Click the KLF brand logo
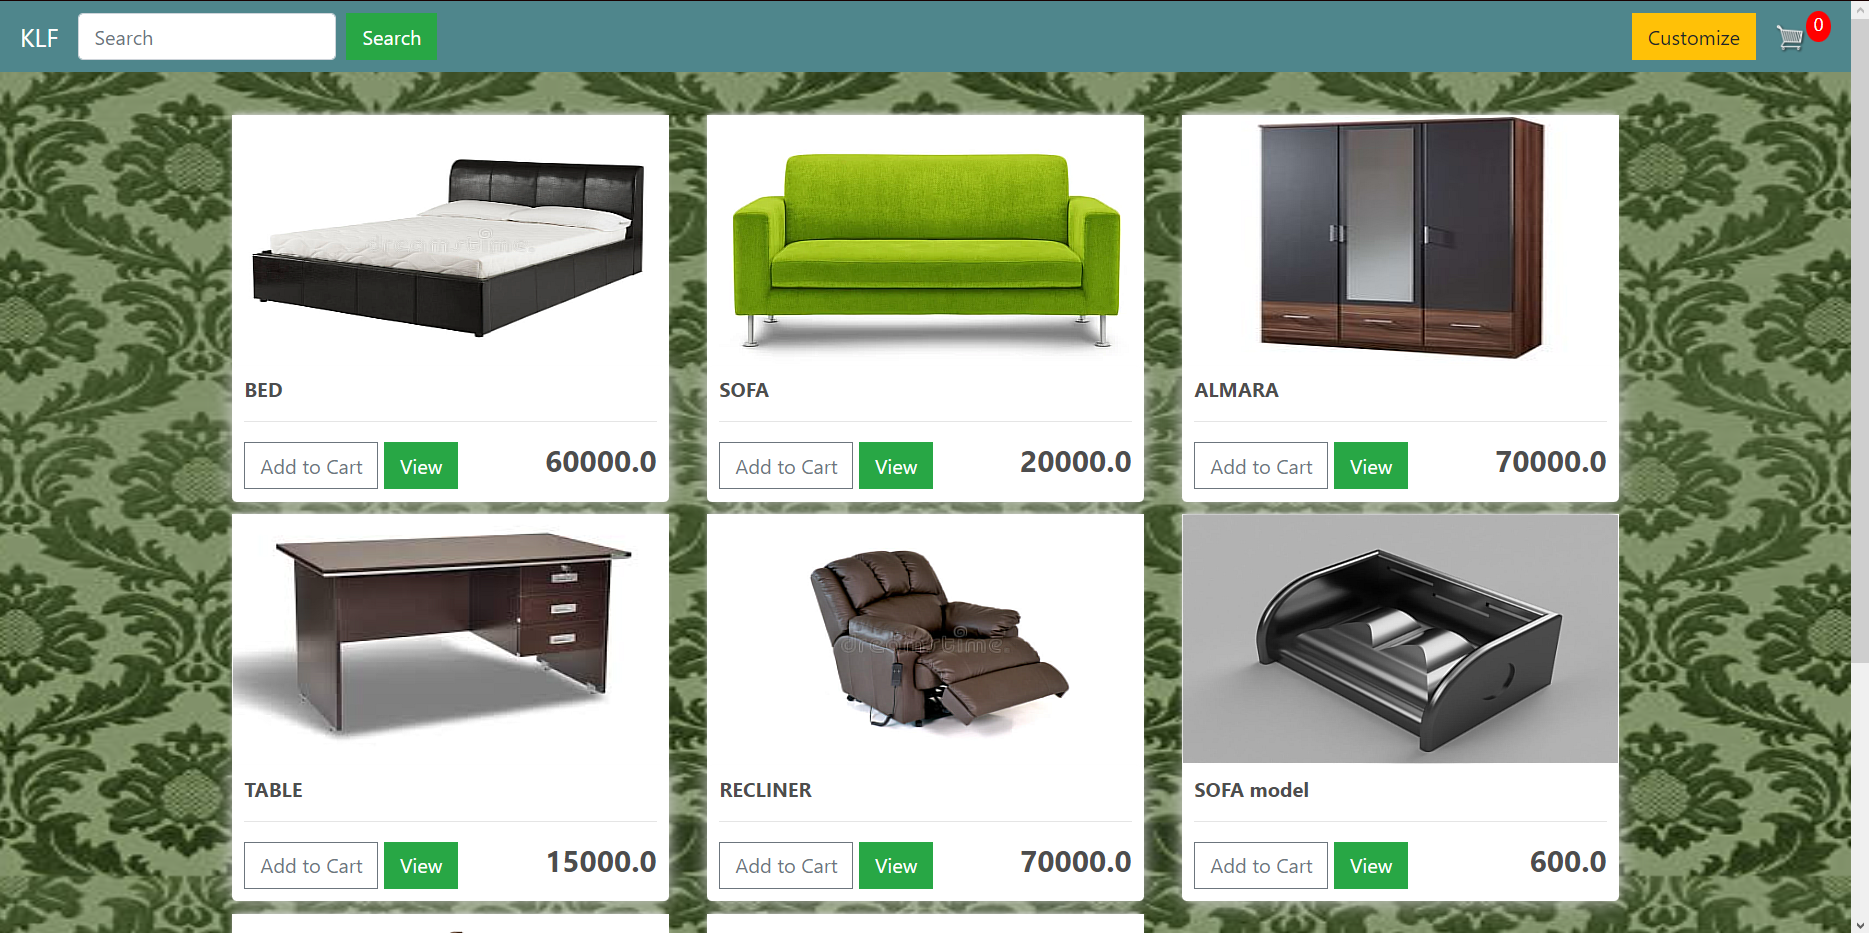The width and height of the screenshot is (1869, 933). pyautogui.click(x=39, y=38)
